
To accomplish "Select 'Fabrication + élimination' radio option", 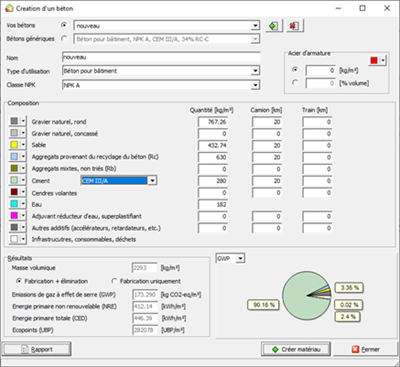I will 19,281.
